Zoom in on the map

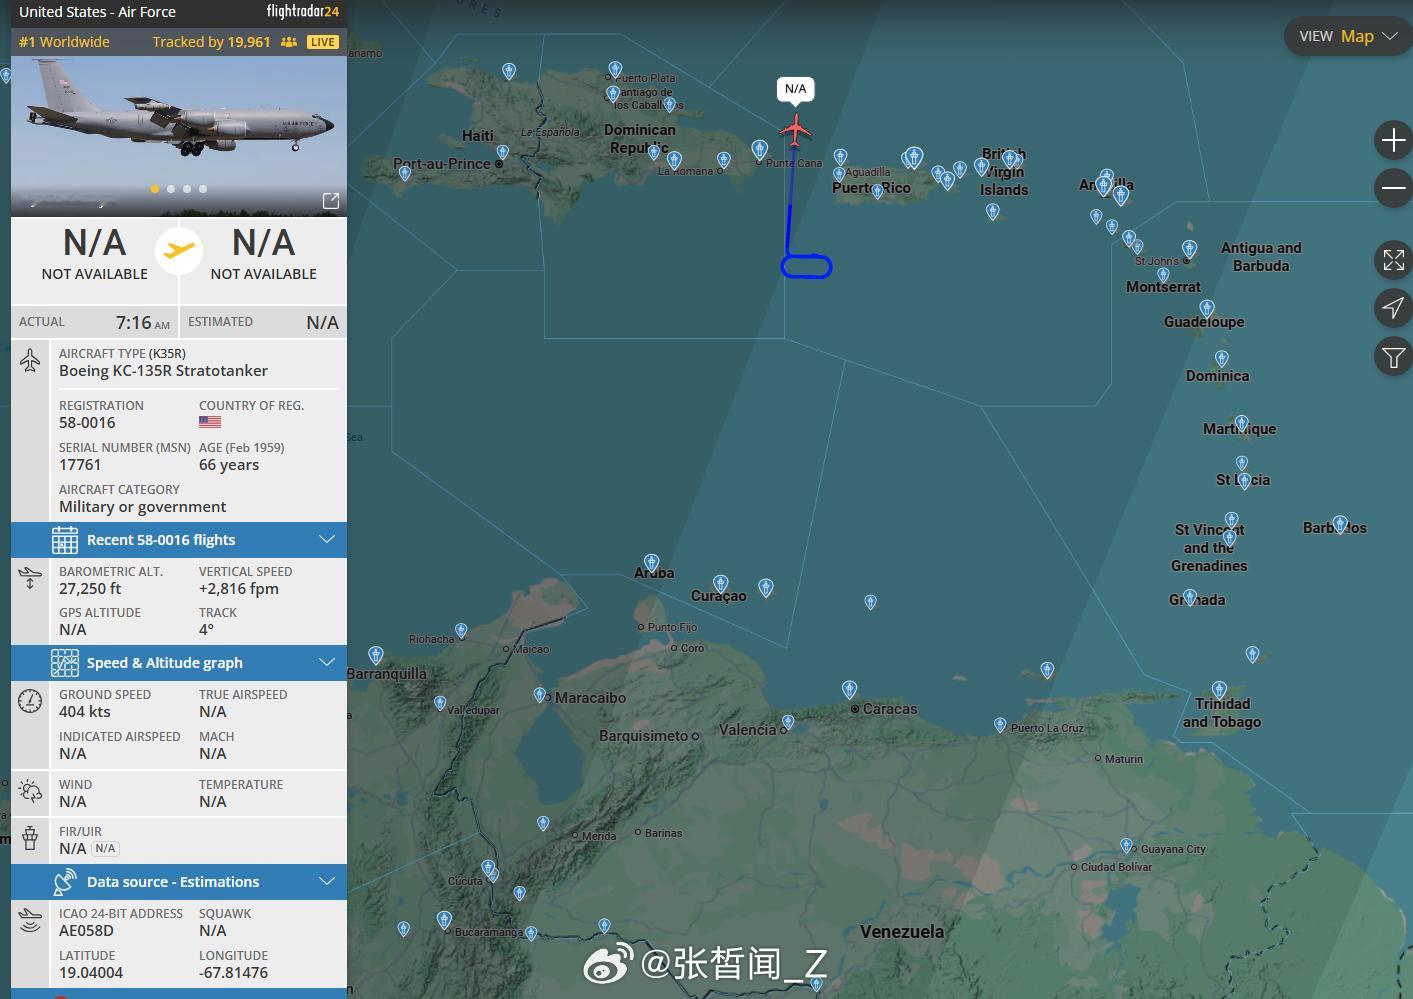pos(1393,140)
